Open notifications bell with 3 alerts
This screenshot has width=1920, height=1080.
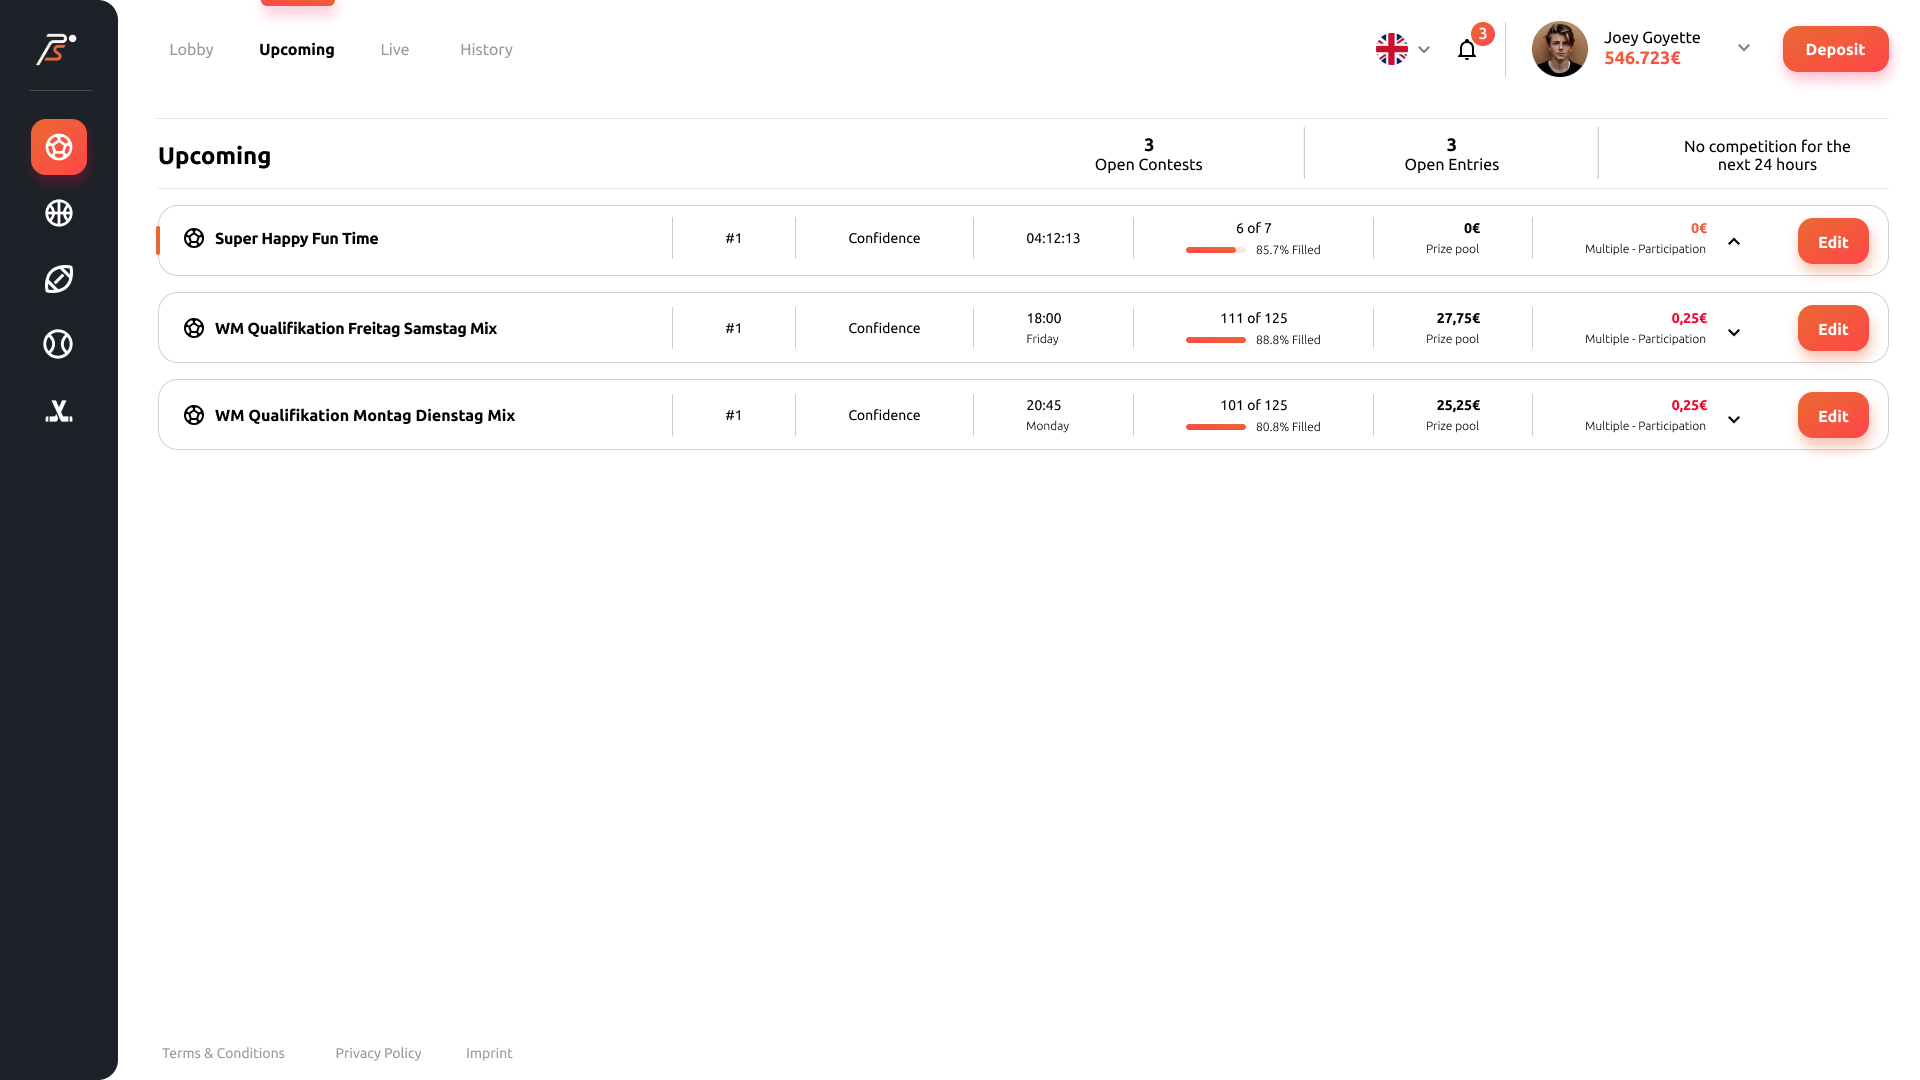click(x=1467, y=49)
